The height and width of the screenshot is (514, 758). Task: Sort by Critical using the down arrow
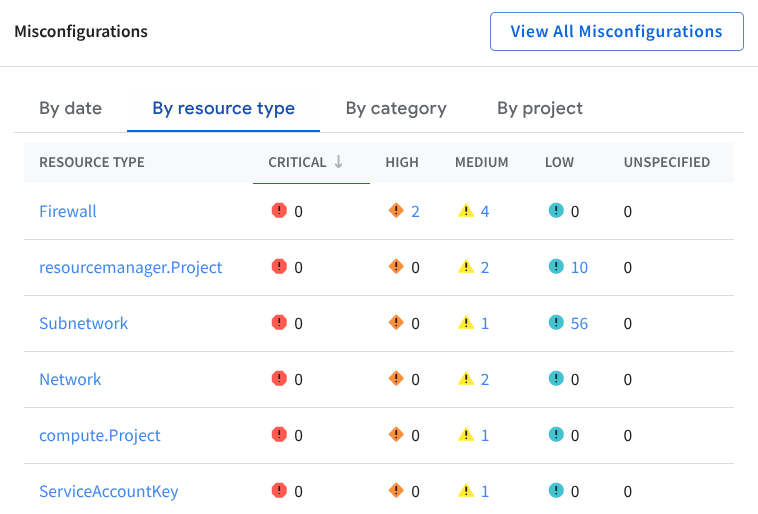click(339, 162)
